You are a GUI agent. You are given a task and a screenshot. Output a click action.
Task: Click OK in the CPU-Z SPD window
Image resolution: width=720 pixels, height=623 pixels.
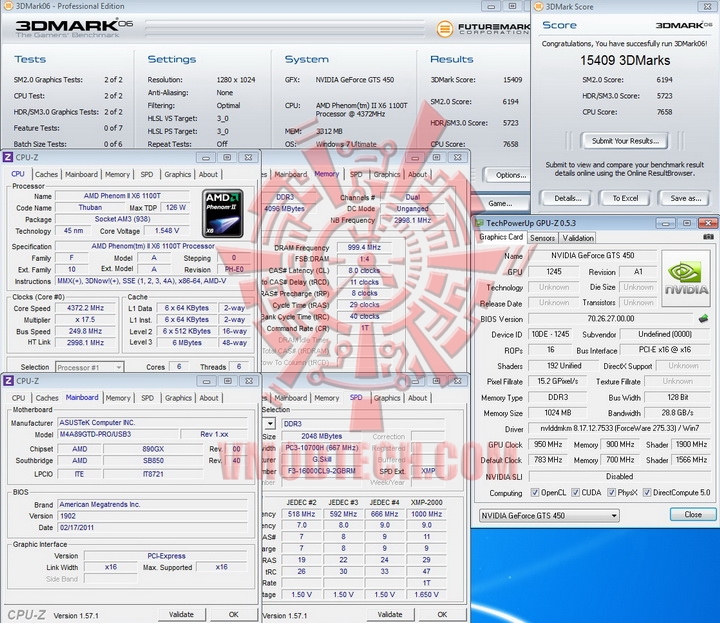[442, 614]
